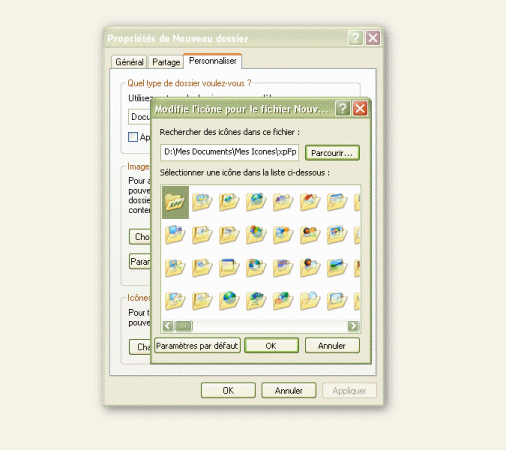This screenshot has width=506, height=450.
Task: Confirm with OK in the icon dialog
Action: 271,346
